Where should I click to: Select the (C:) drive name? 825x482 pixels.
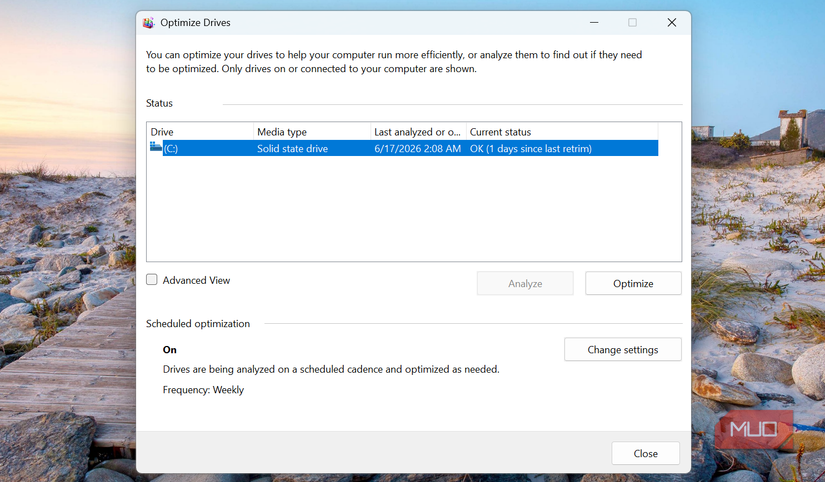tap(170, 149)
